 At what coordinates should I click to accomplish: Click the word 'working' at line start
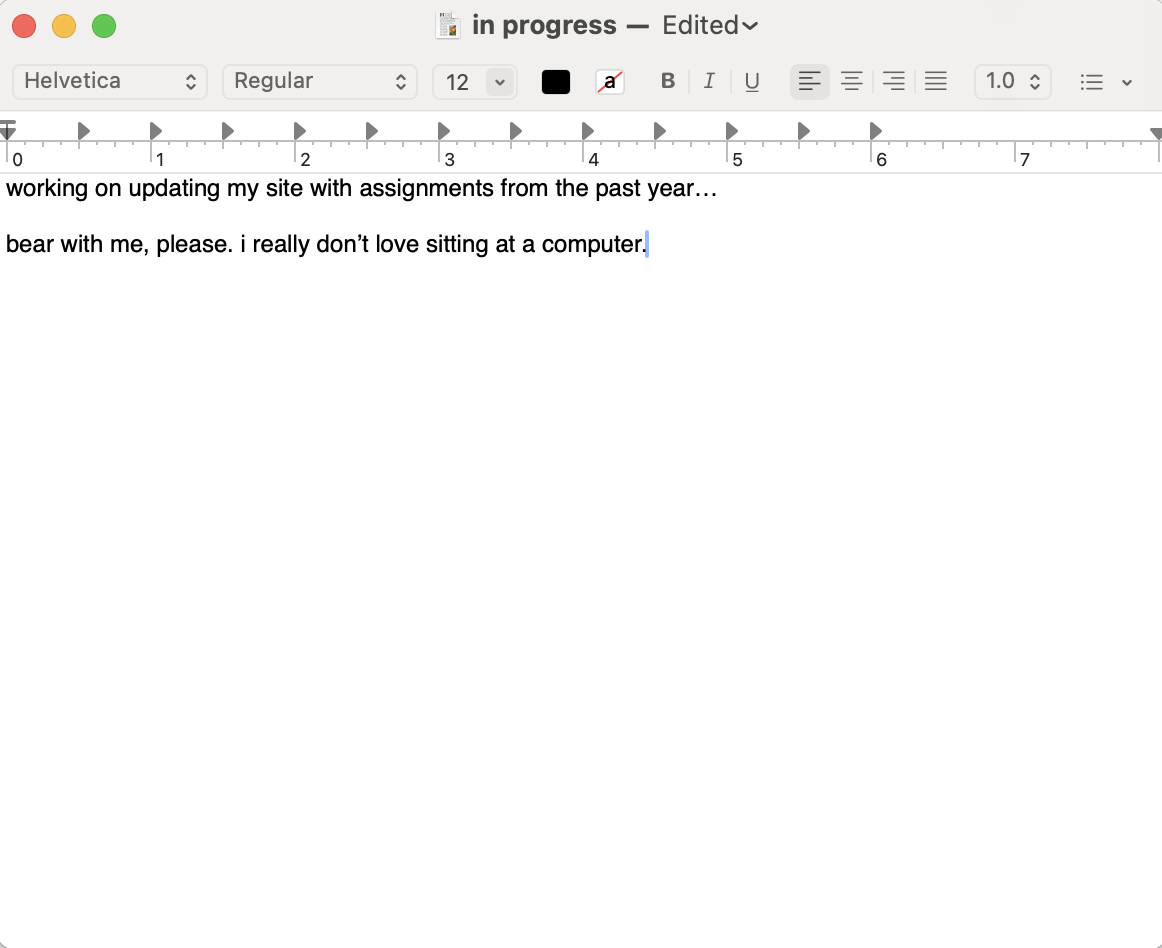coord(47,189)
